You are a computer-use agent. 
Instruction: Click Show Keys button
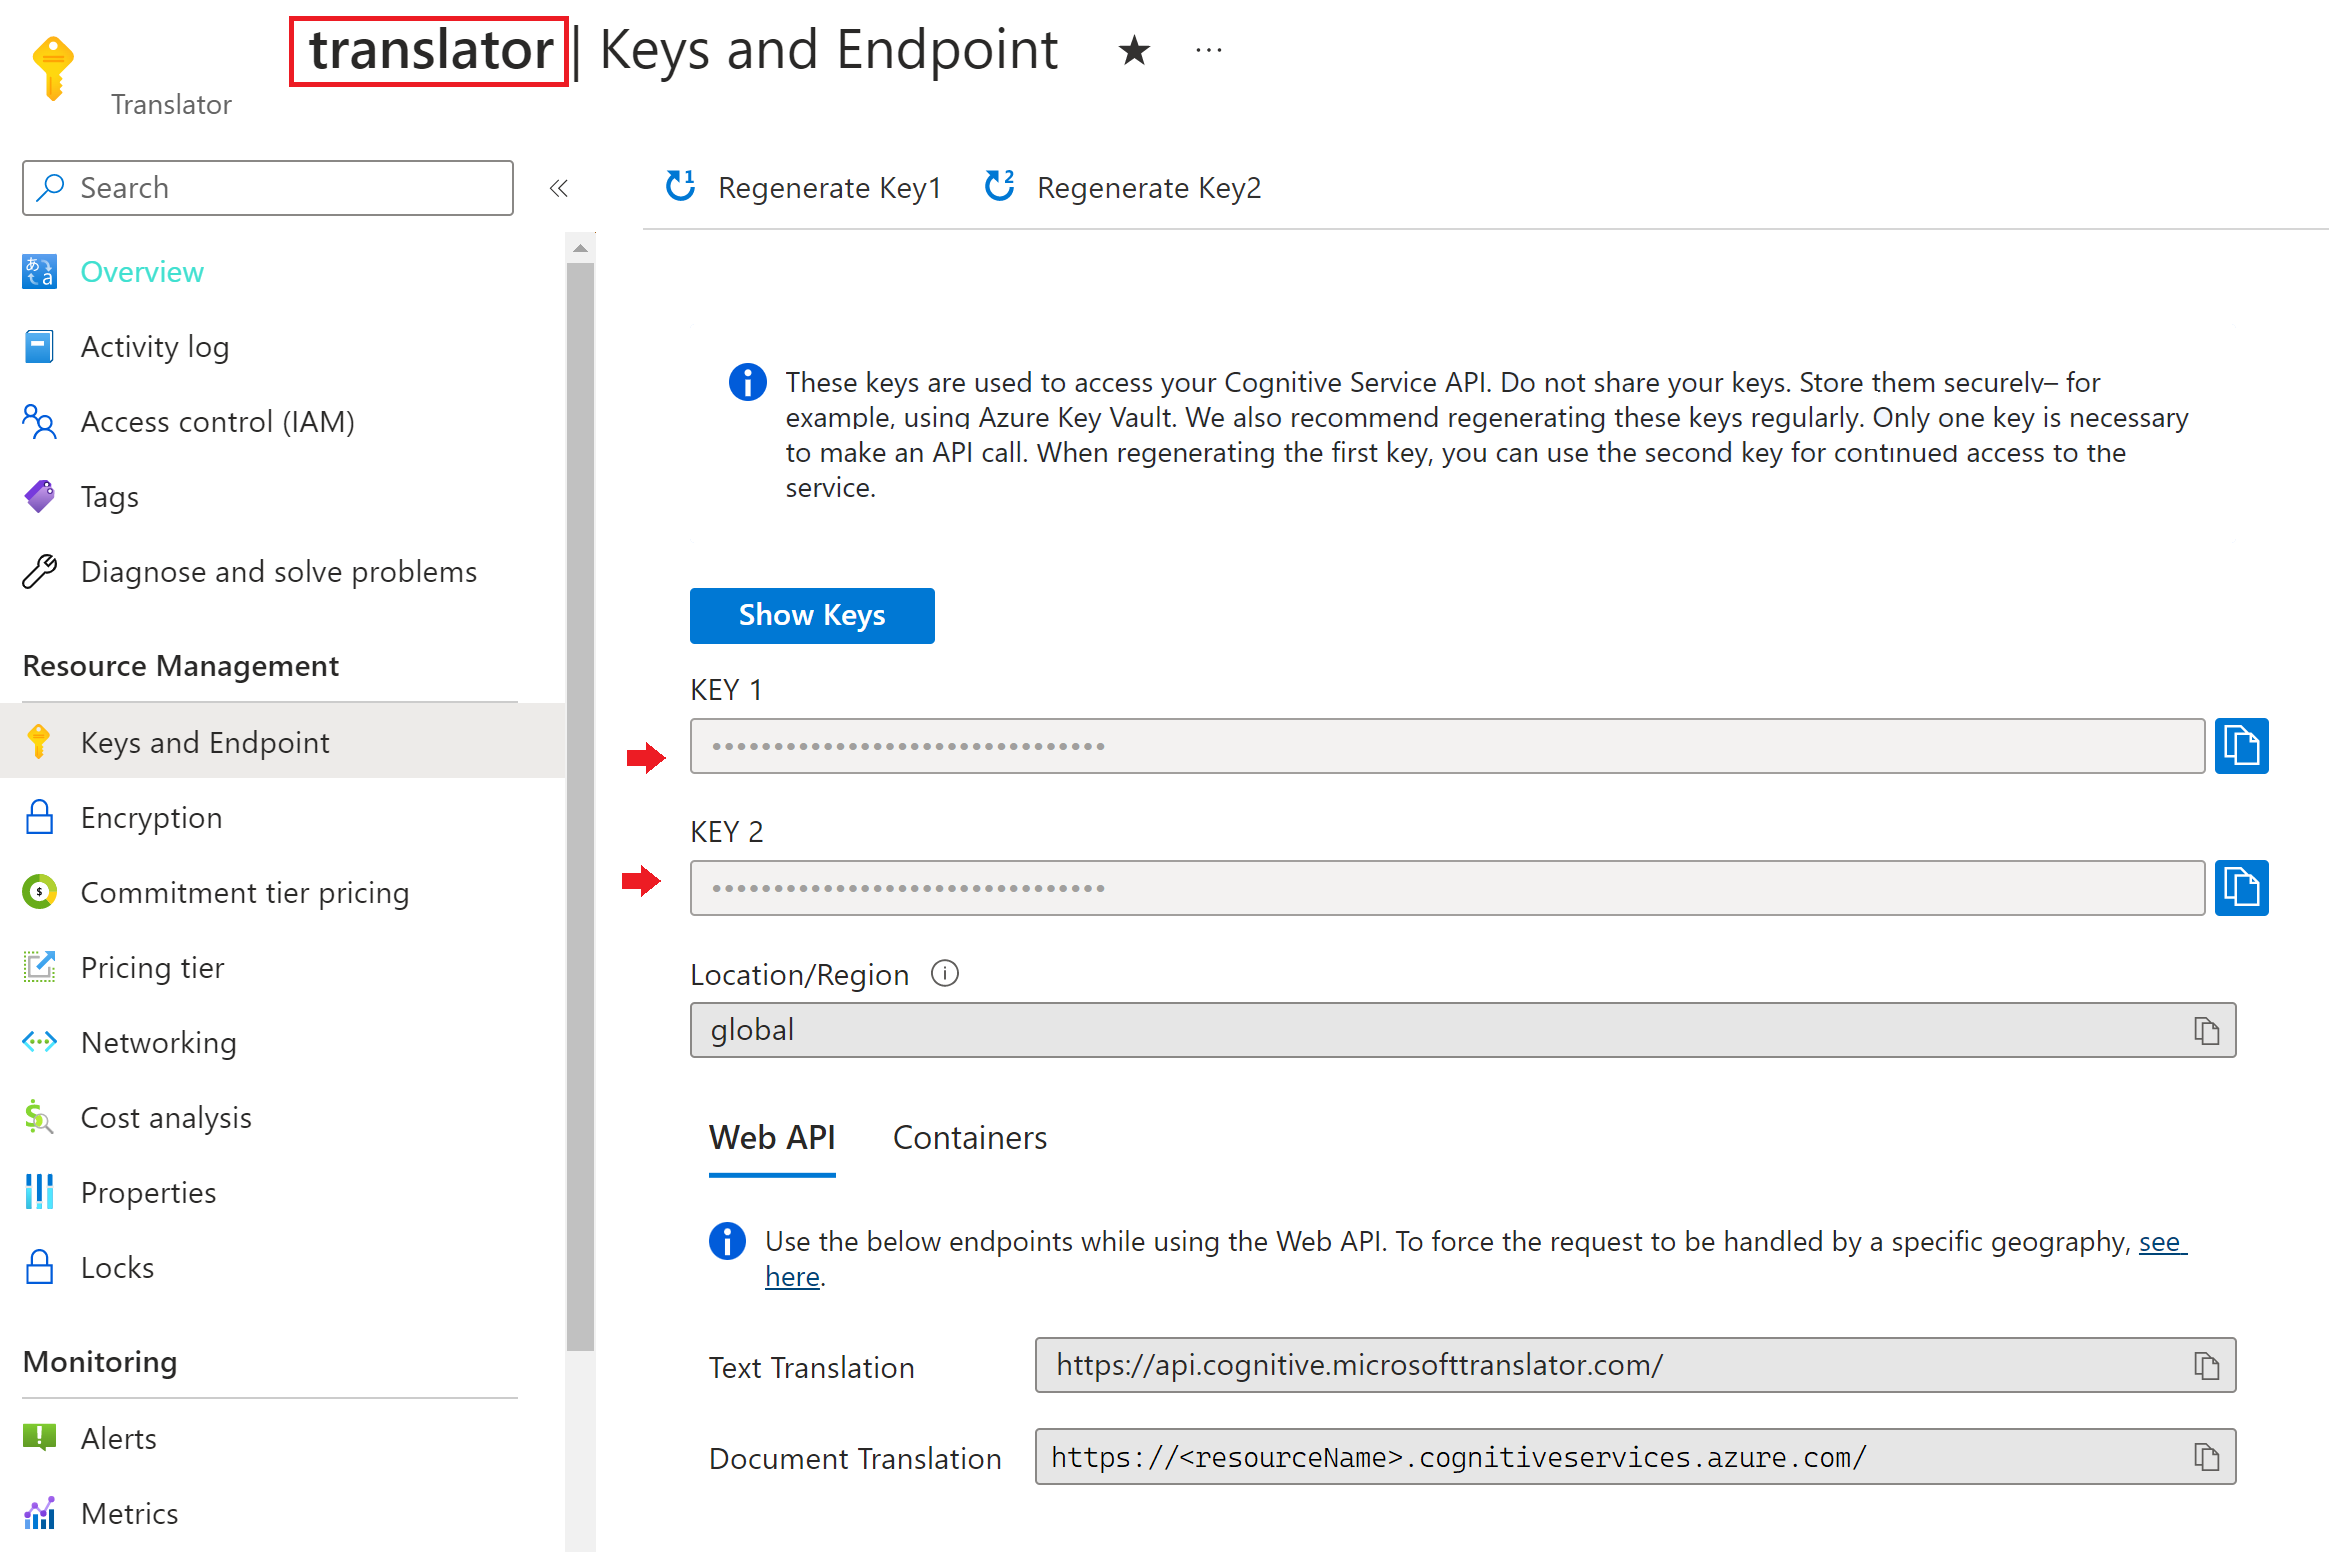pos(810,615)
